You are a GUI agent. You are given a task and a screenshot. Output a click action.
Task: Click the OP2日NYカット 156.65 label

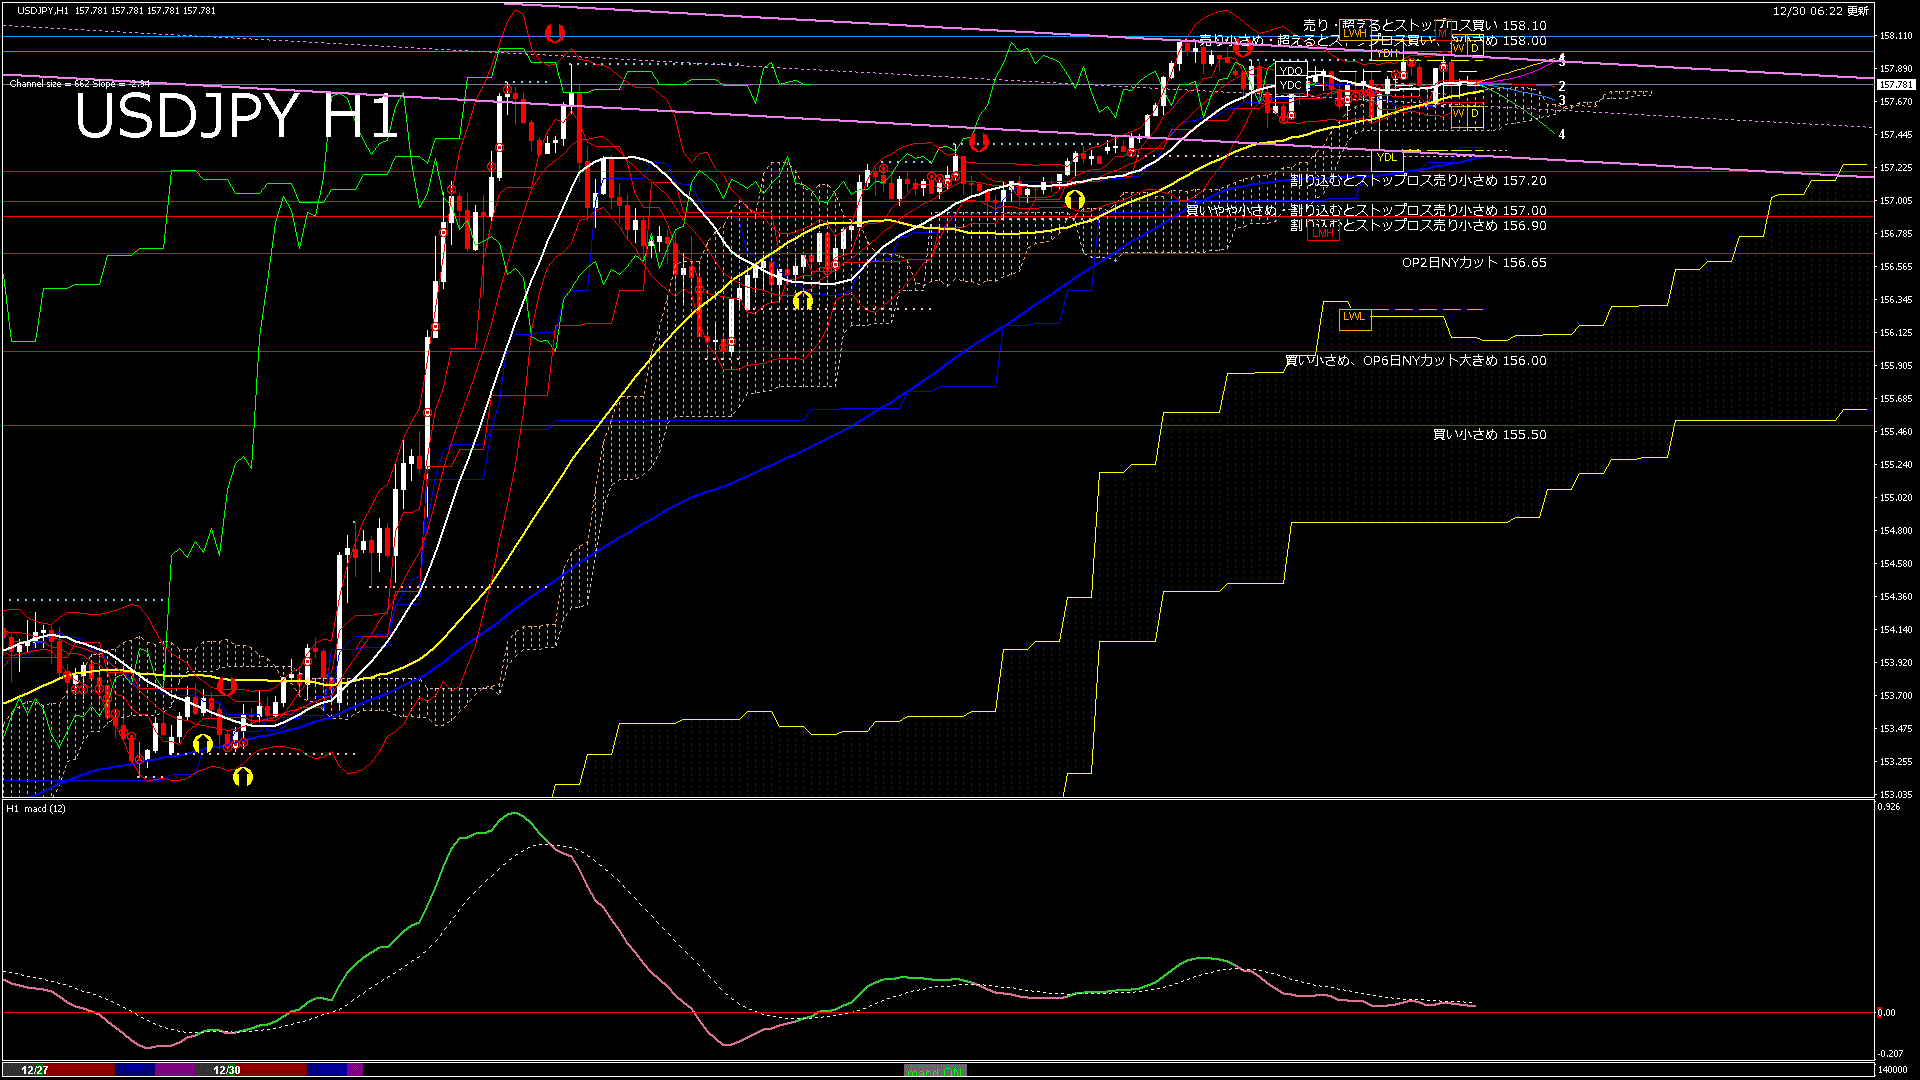coord(1474,263)
